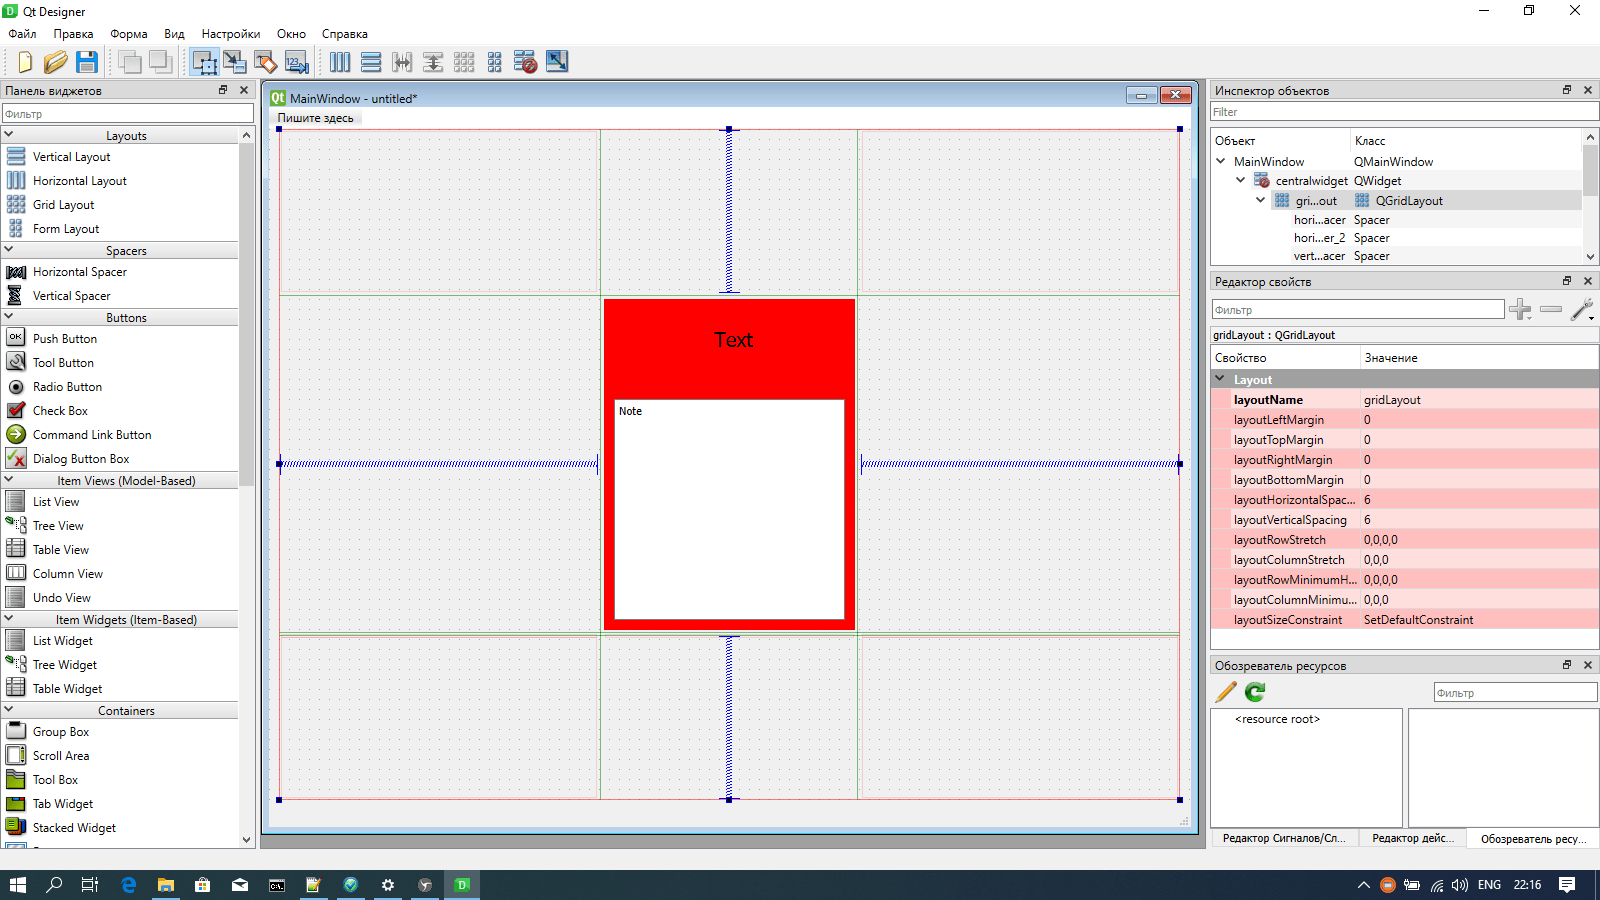This screenshot has height=900, width=1600.
Task: Open the resource pencil edit icon
Action: [x=1224, y=691]
